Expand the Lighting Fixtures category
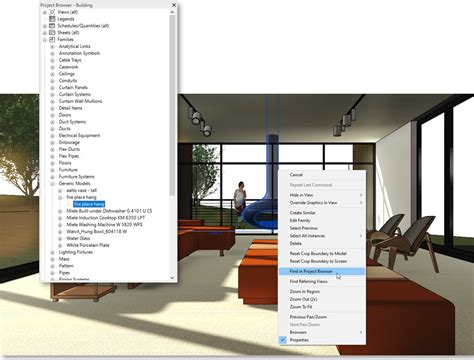This screenshot has height=360, width=474. (x=52, y=252)
